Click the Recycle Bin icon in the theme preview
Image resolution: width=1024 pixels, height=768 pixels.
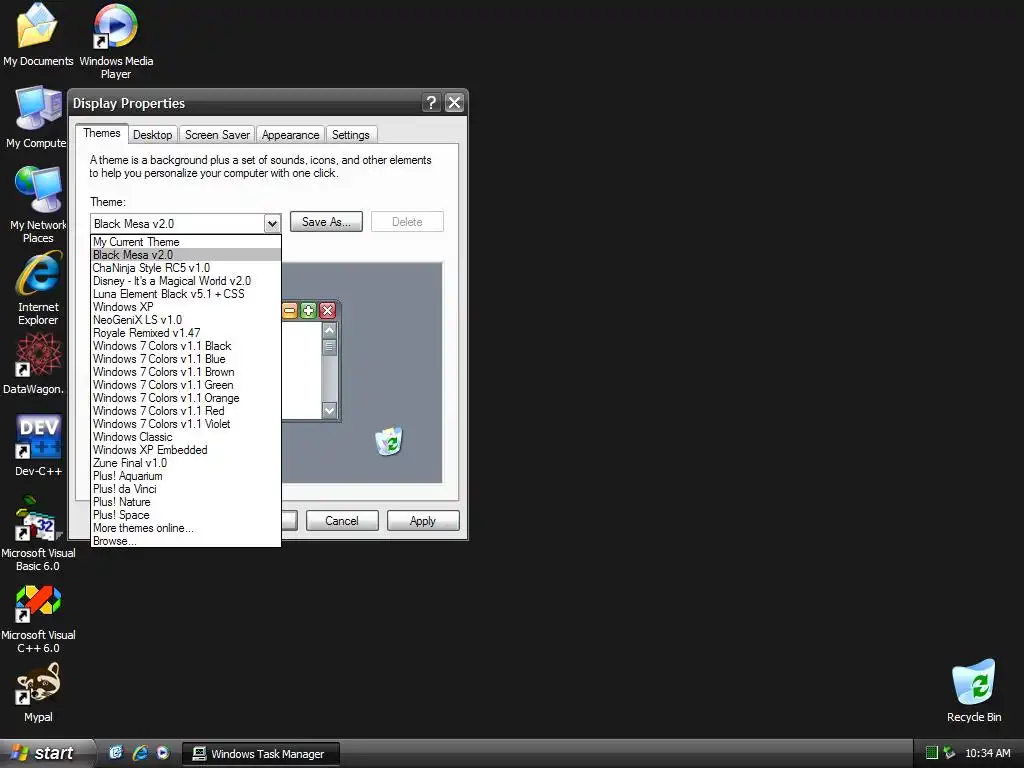coord(389,441)
